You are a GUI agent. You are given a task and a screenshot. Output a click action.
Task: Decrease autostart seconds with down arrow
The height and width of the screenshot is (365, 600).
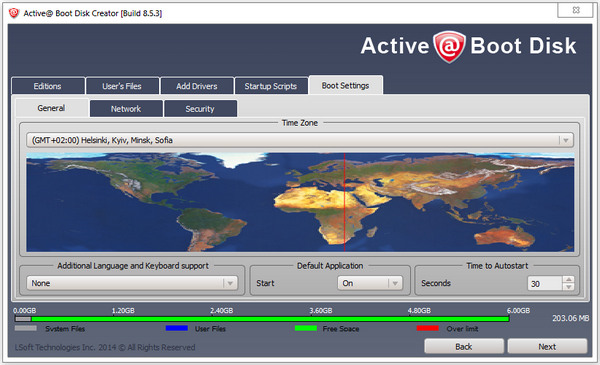click(x=569, y=287)
